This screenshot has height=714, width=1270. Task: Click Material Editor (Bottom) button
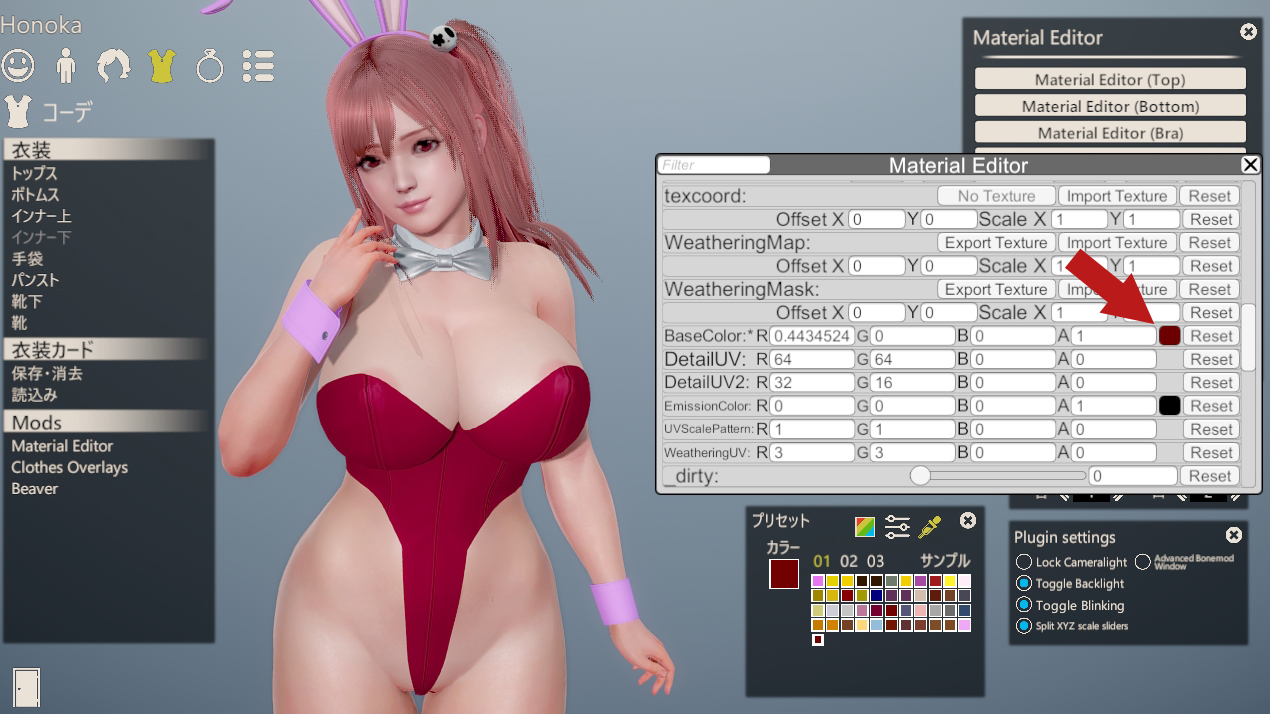coord(1110,106)
